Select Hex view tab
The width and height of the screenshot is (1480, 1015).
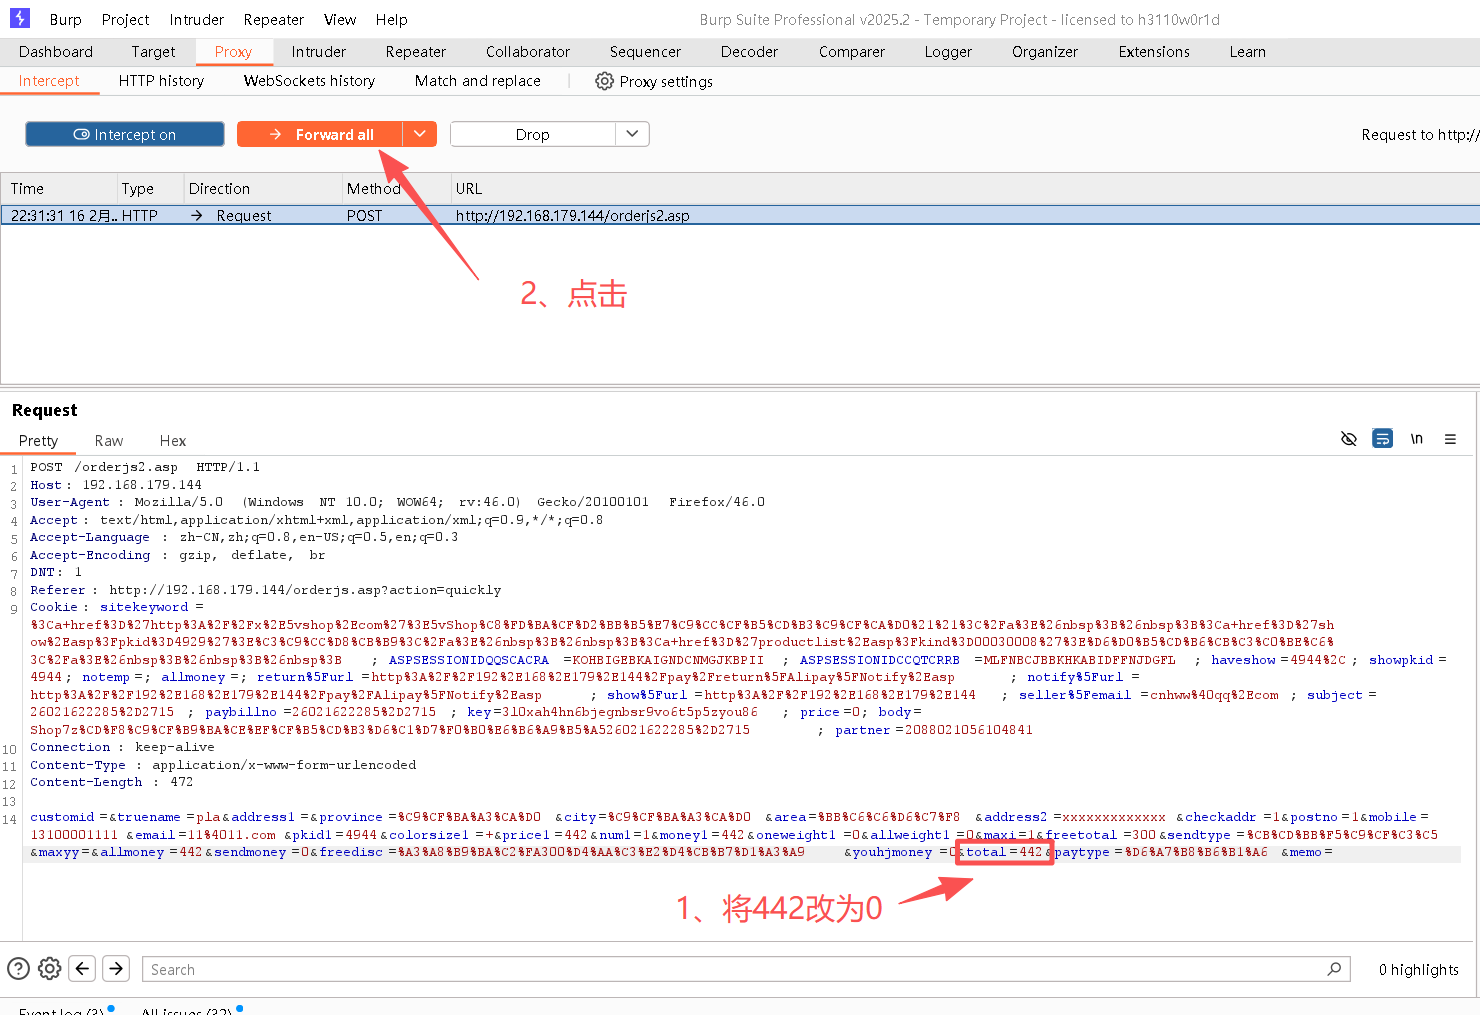pos(173,441)
